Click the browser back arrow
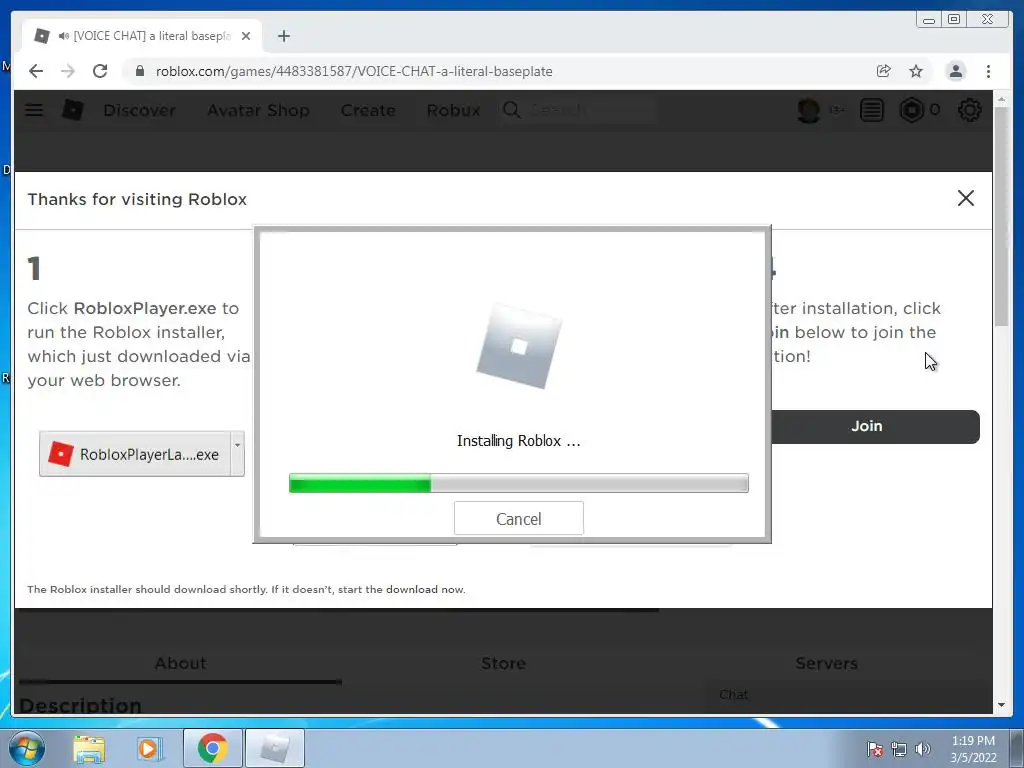Viewport: 1024px width, 768px height. coord(36,71)
